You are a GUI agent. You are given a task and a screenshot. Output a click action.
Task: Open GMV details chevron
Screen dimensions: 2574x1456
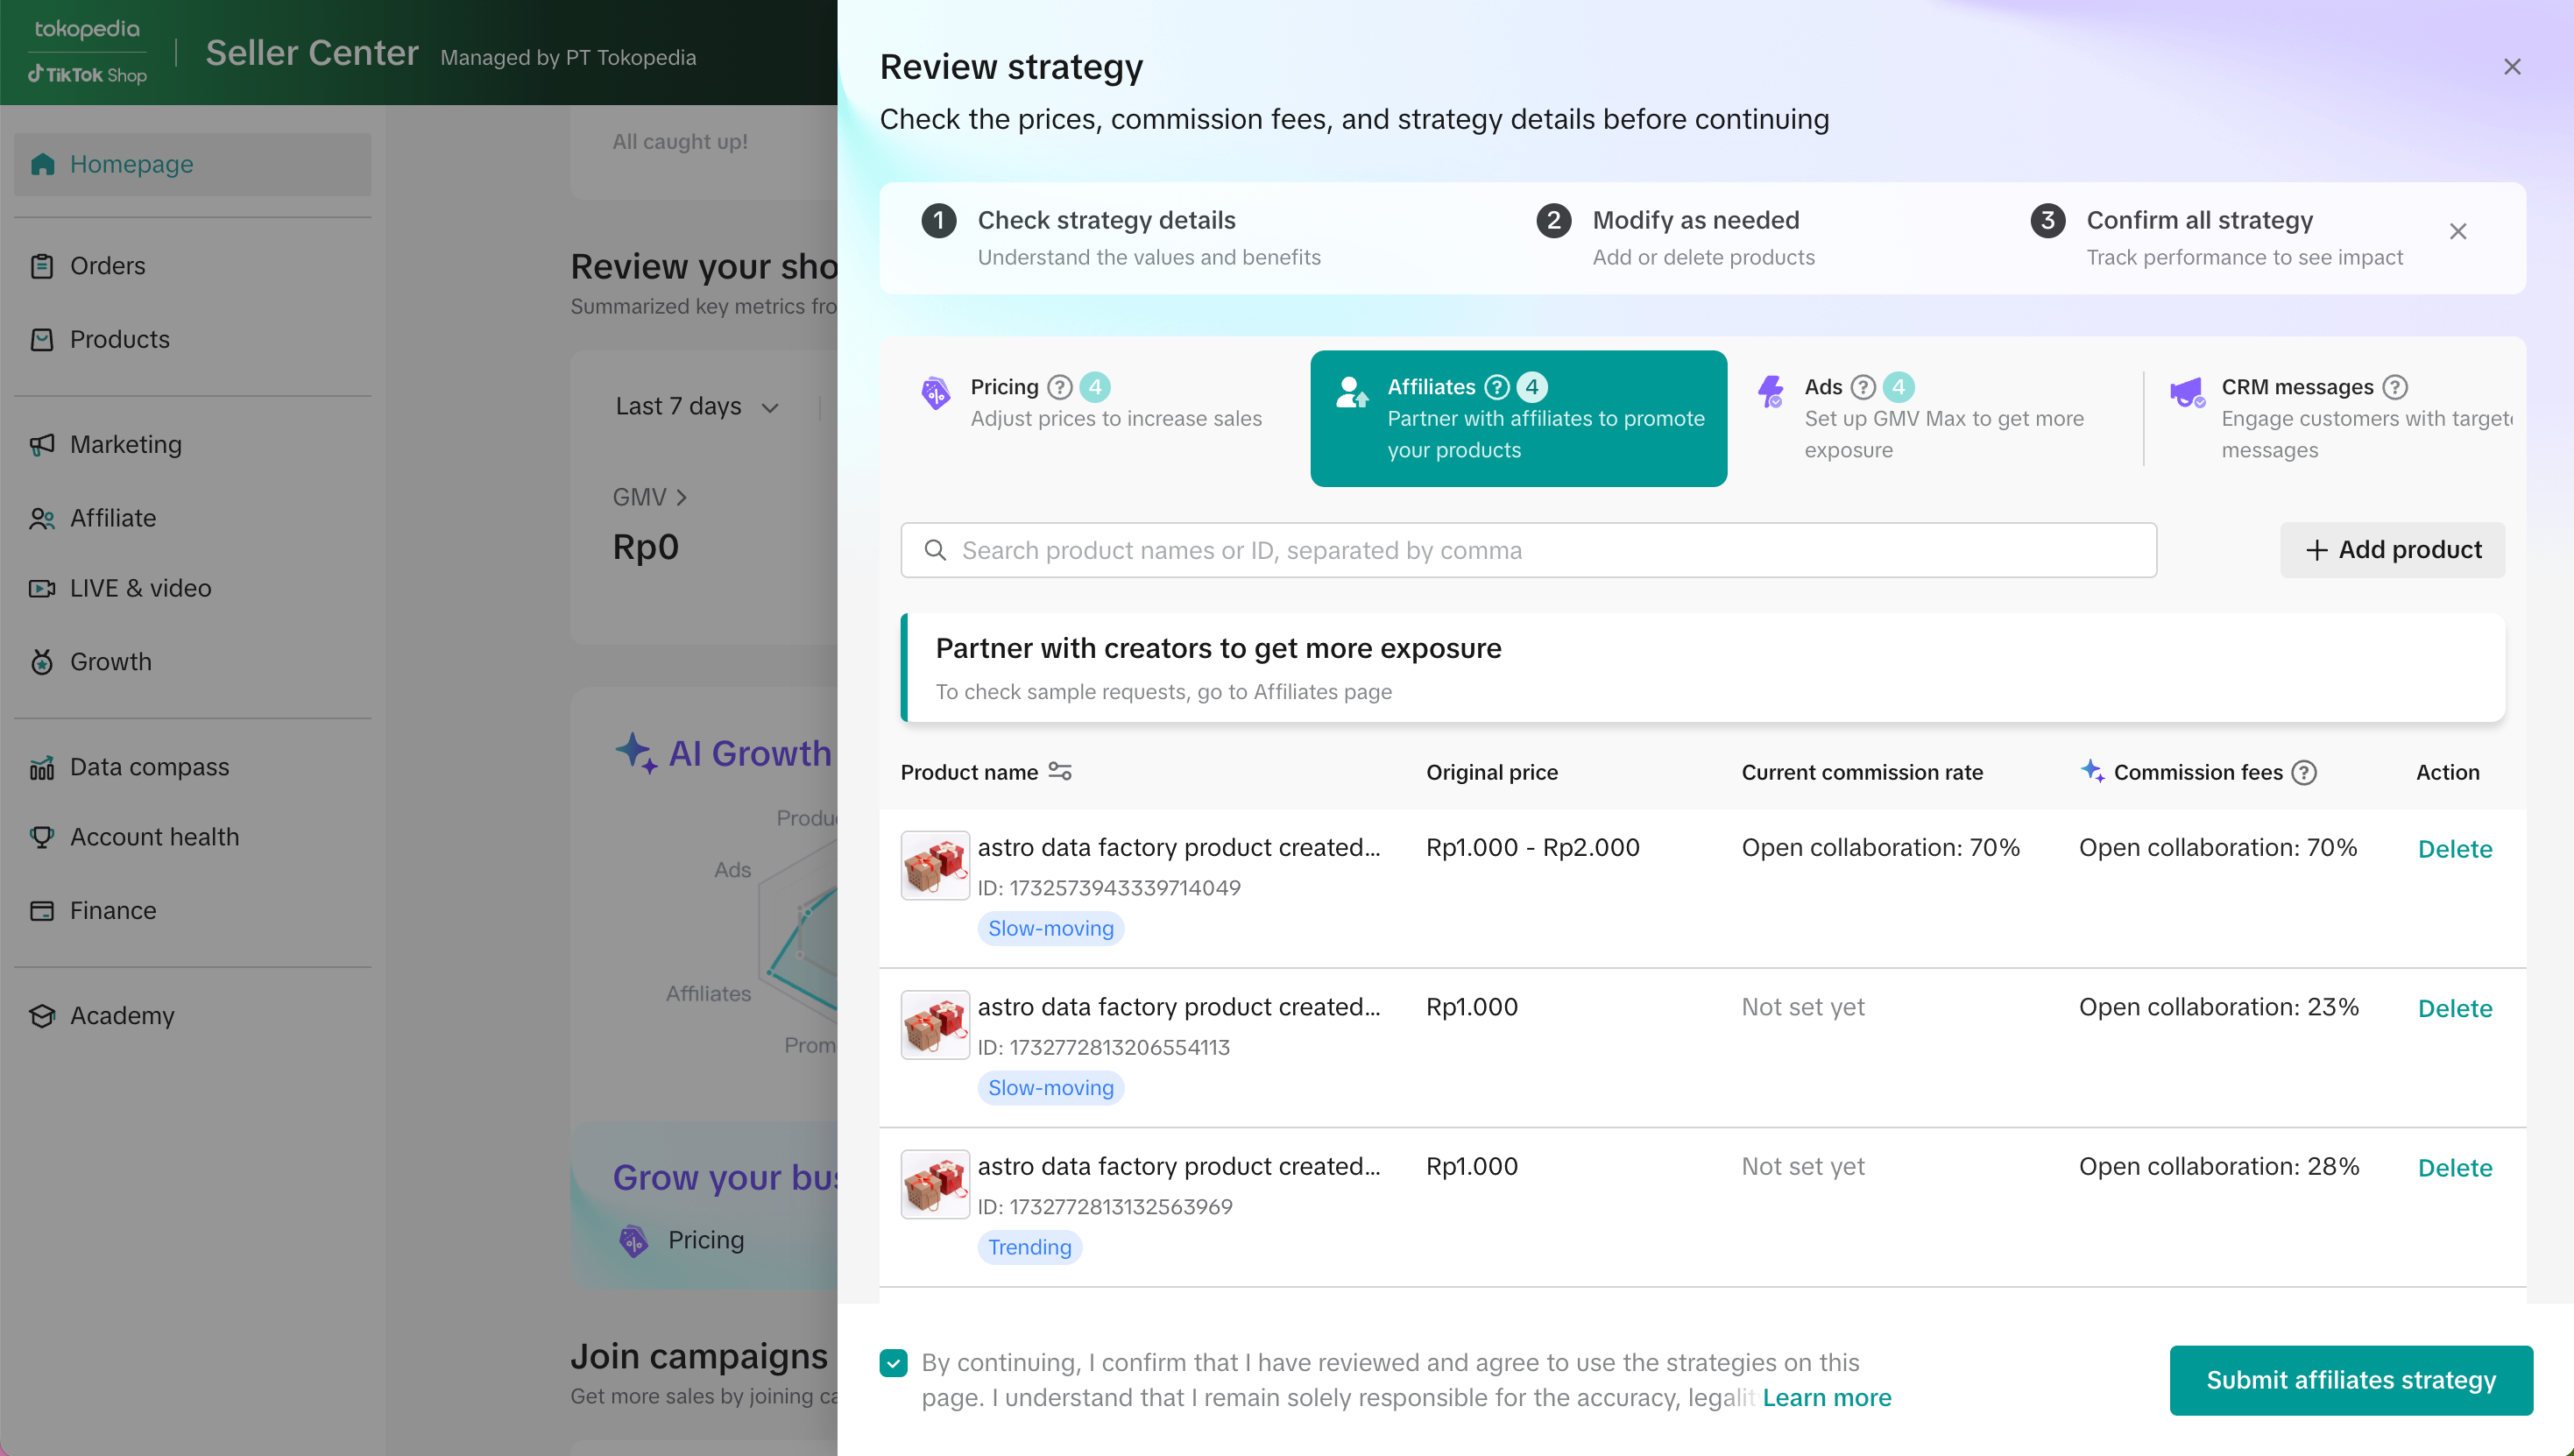tap(681, 497)
